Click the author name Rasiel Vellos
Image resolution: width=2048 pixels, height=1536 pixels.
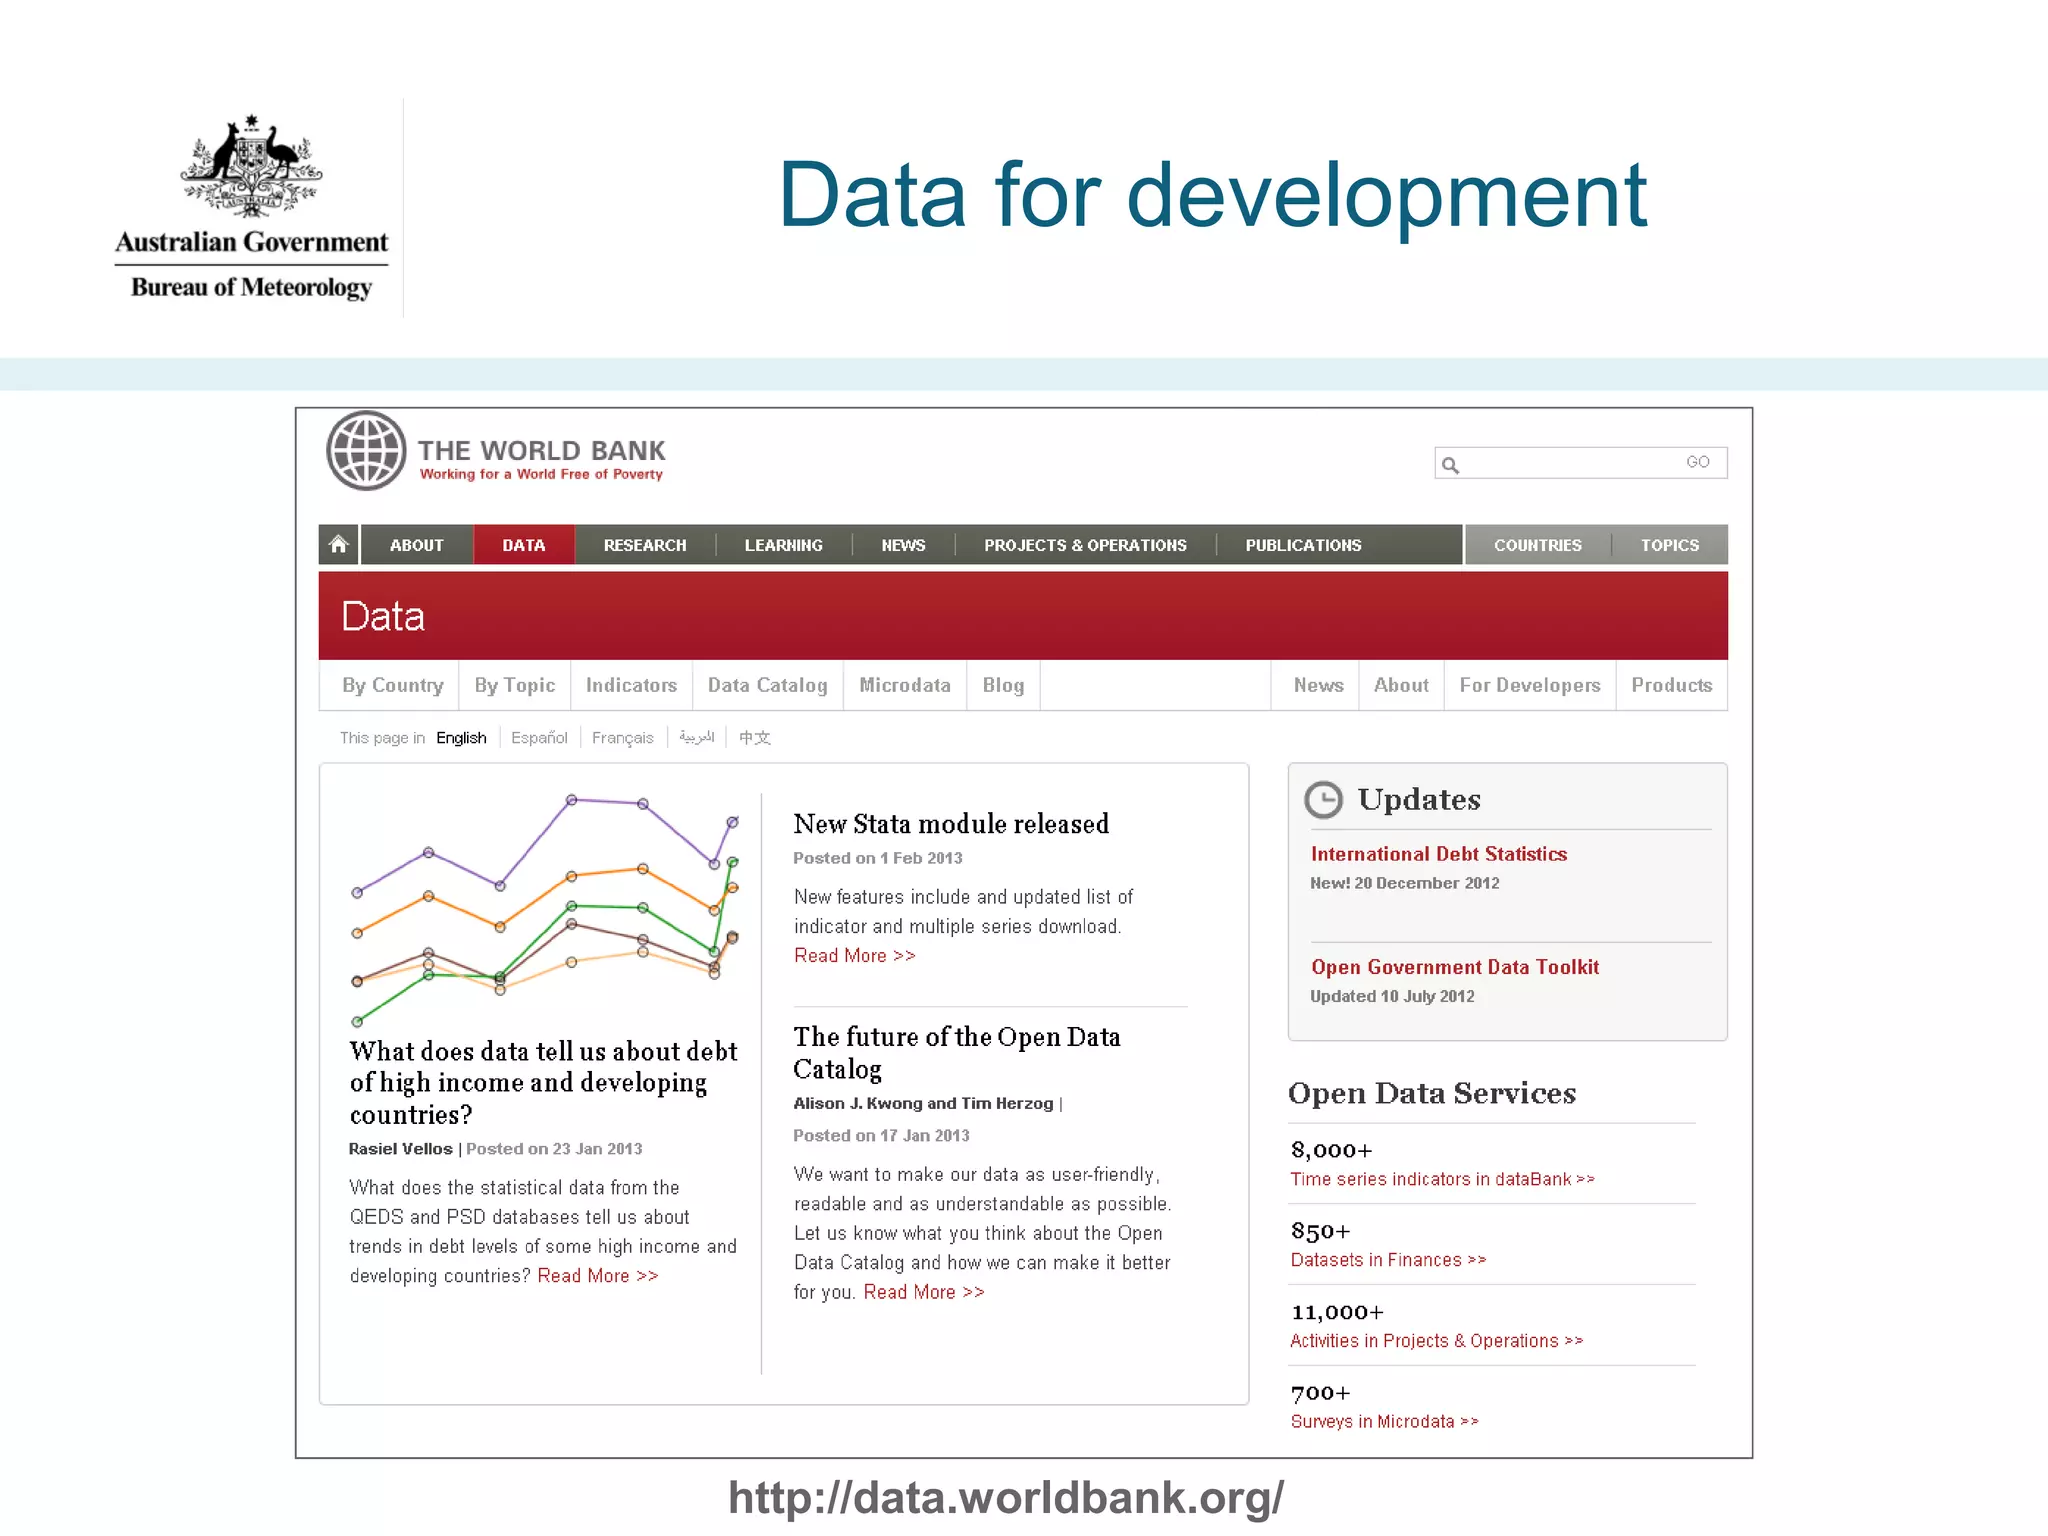[x=400, y=1149]
